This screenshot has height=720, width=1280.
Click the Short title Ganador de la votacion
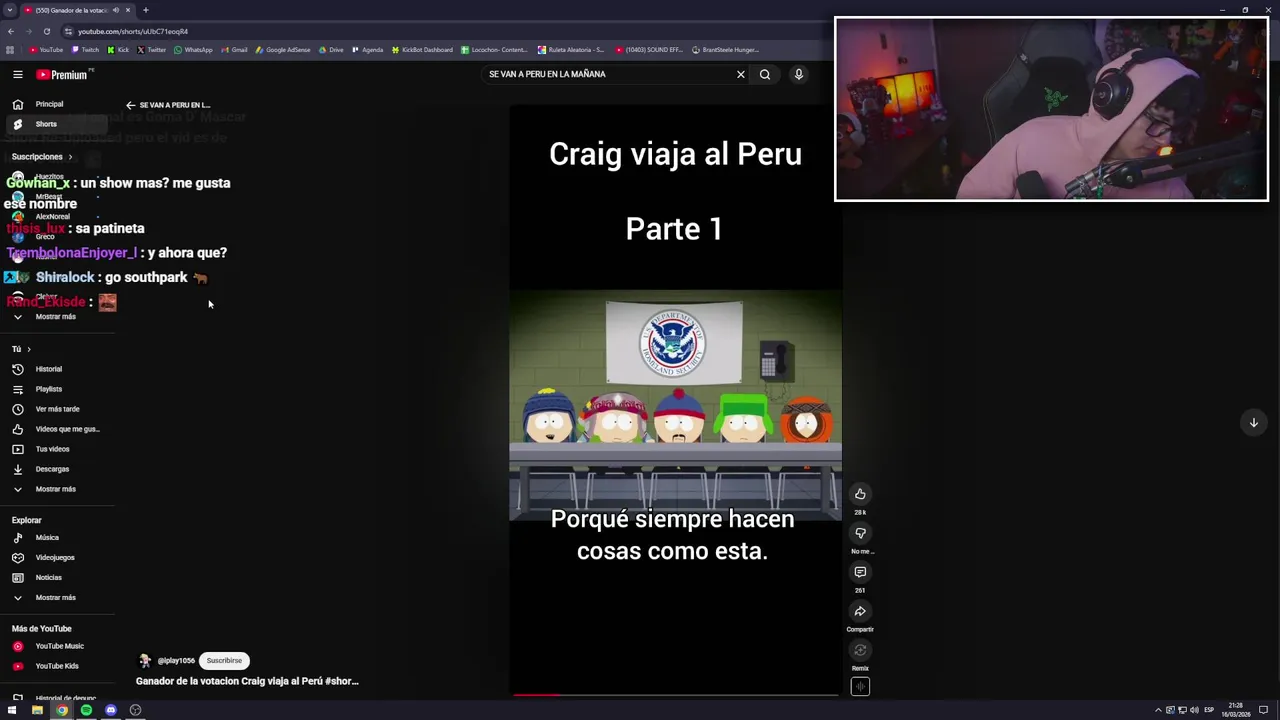click(x=247, y=681)
